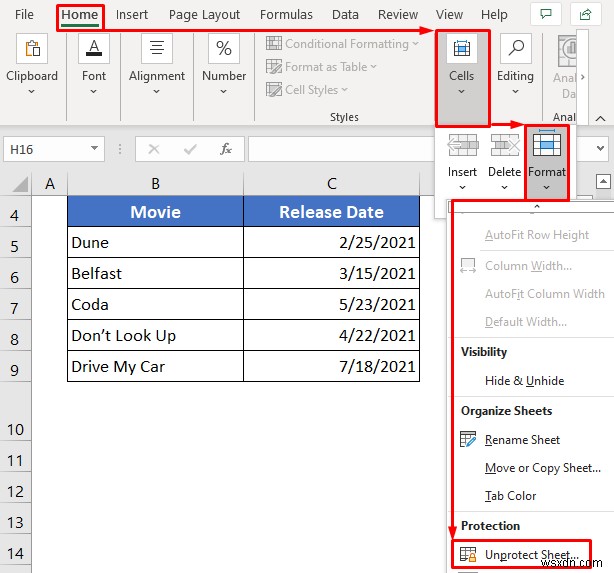Image resolution: width=614 pixels, height=573 pixels.
Task: Click the vertical scrollbar up arrow
Action: 603,182
